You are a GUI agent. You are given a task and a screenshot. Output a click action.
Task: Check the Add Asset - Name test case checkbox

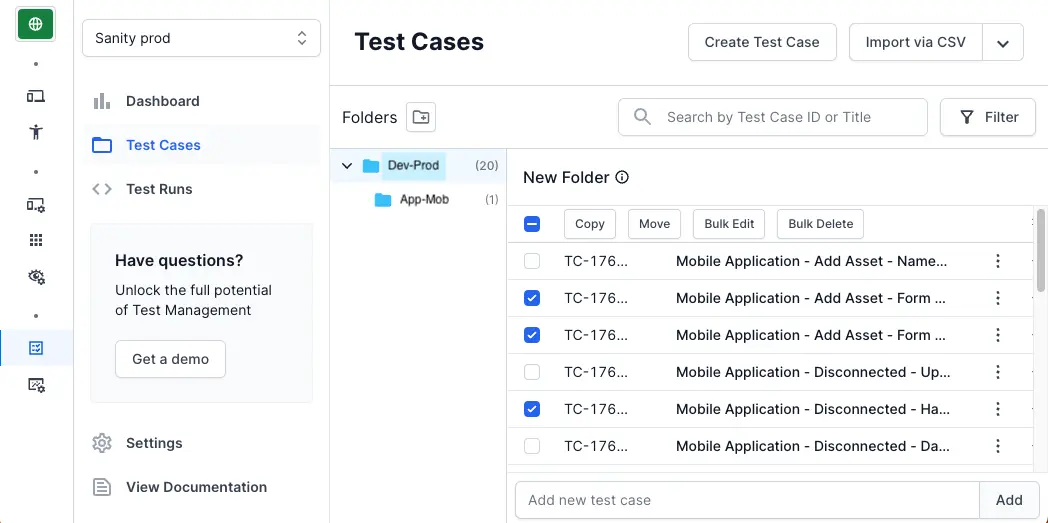pyautogui.click(x=532, y=261)
